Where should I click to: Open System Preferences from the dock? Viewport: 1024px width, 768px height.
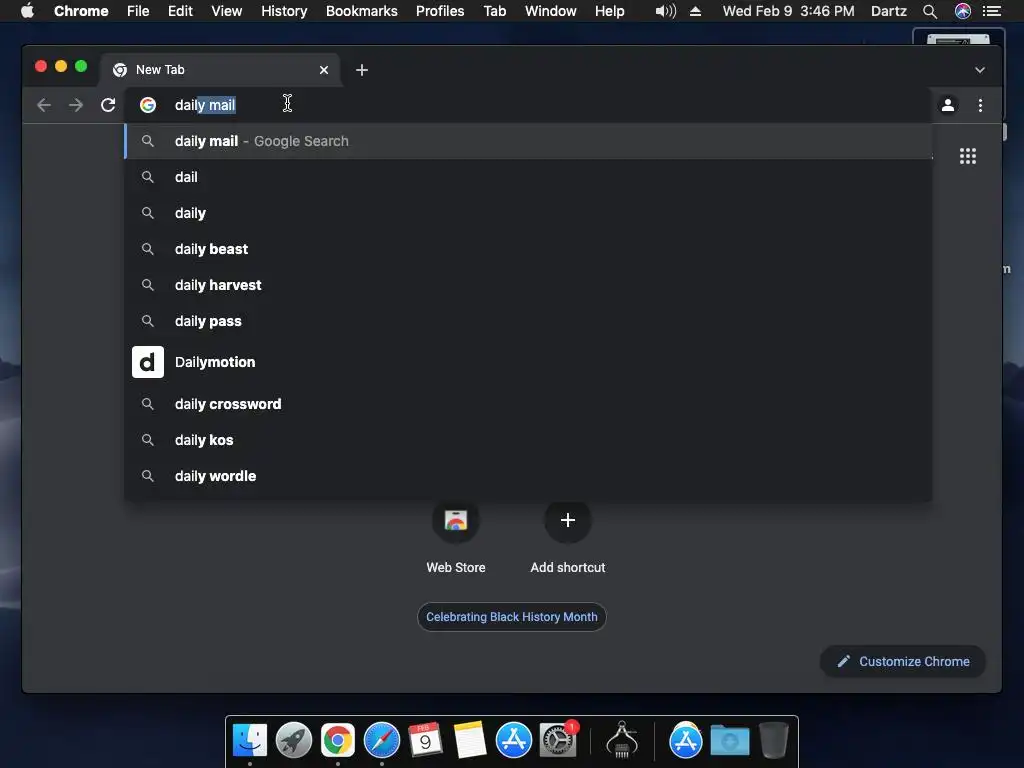click(x=558, y=740)
